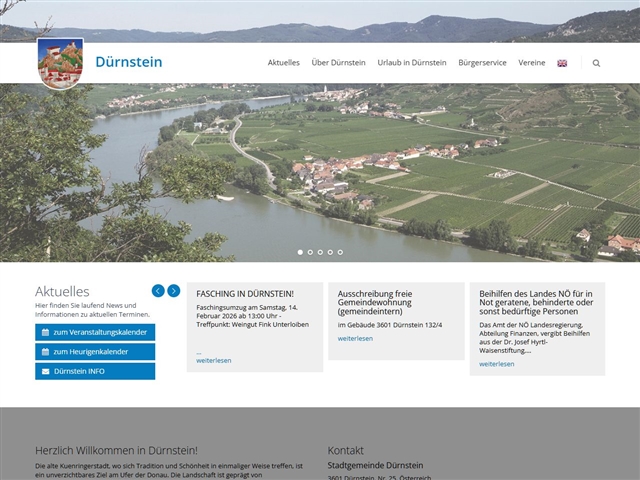Open the Heurigenkalender button
This screenshot has height=480, width=640.
pos(95,352)
